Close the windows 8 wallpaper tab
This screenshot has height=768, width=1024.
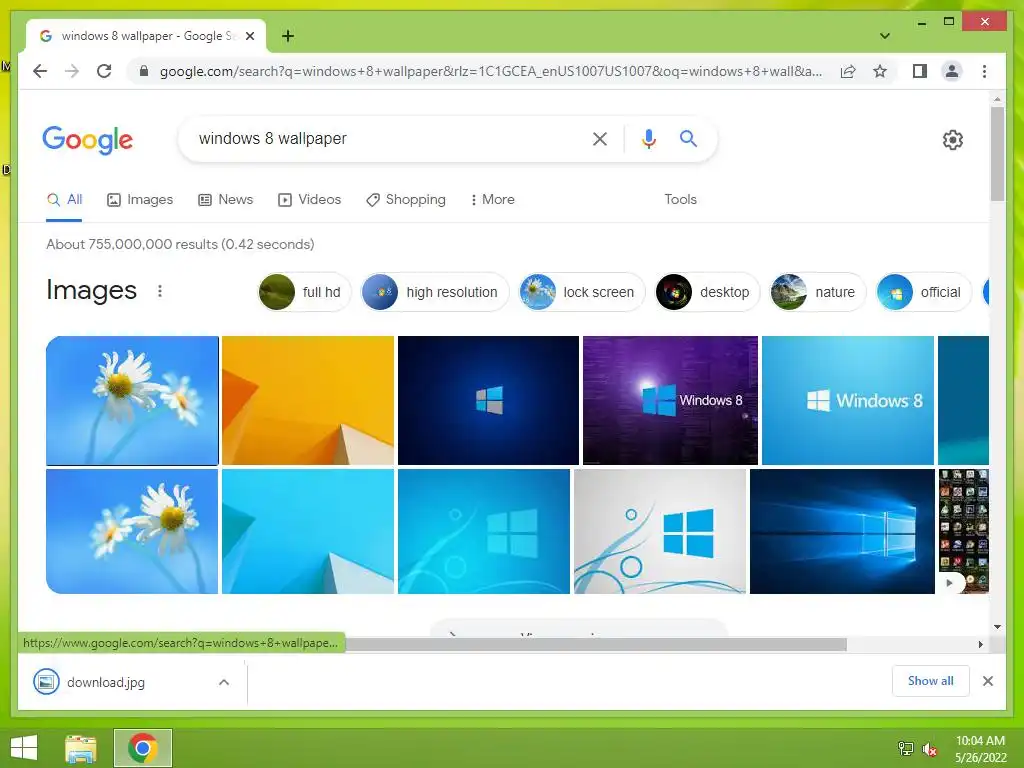(x=250, y=36)
